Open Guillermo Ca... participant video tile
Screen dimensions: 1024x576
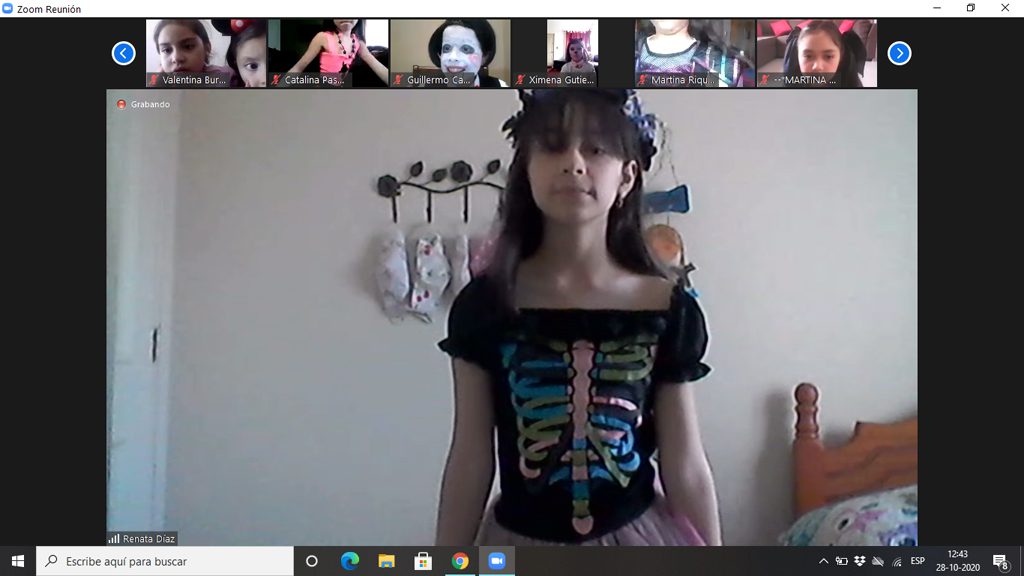450,53
